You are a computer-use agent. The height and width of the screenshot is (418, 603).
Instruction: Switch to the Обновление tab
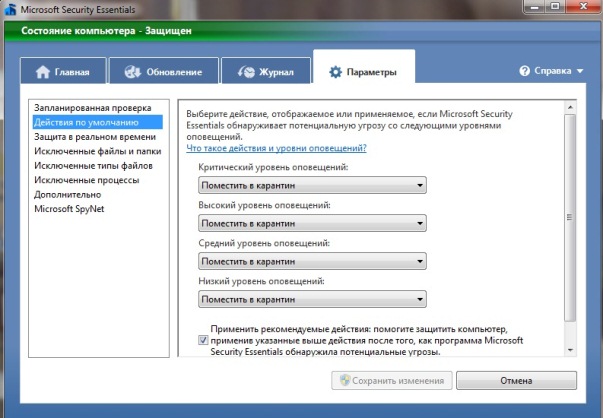(x=164, y=71)
